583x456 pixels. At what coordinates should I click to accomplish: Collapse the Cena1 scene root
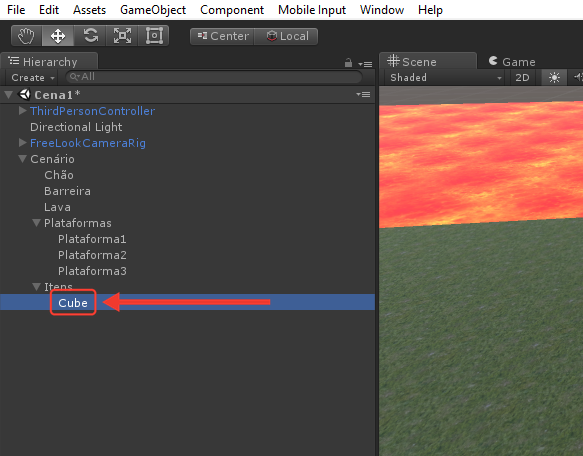9,95
